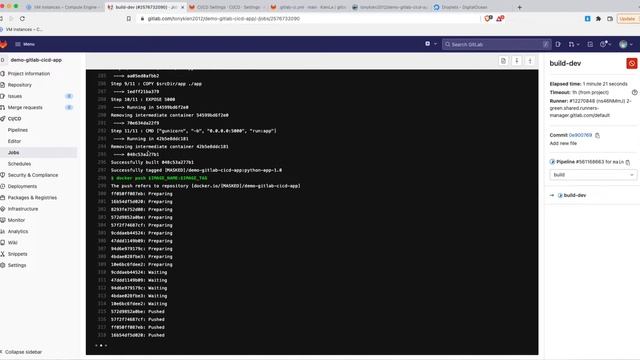The height and width of the screenshot is (360, 640).
Task: Open Brave shields icon
Action: [488, 19]
